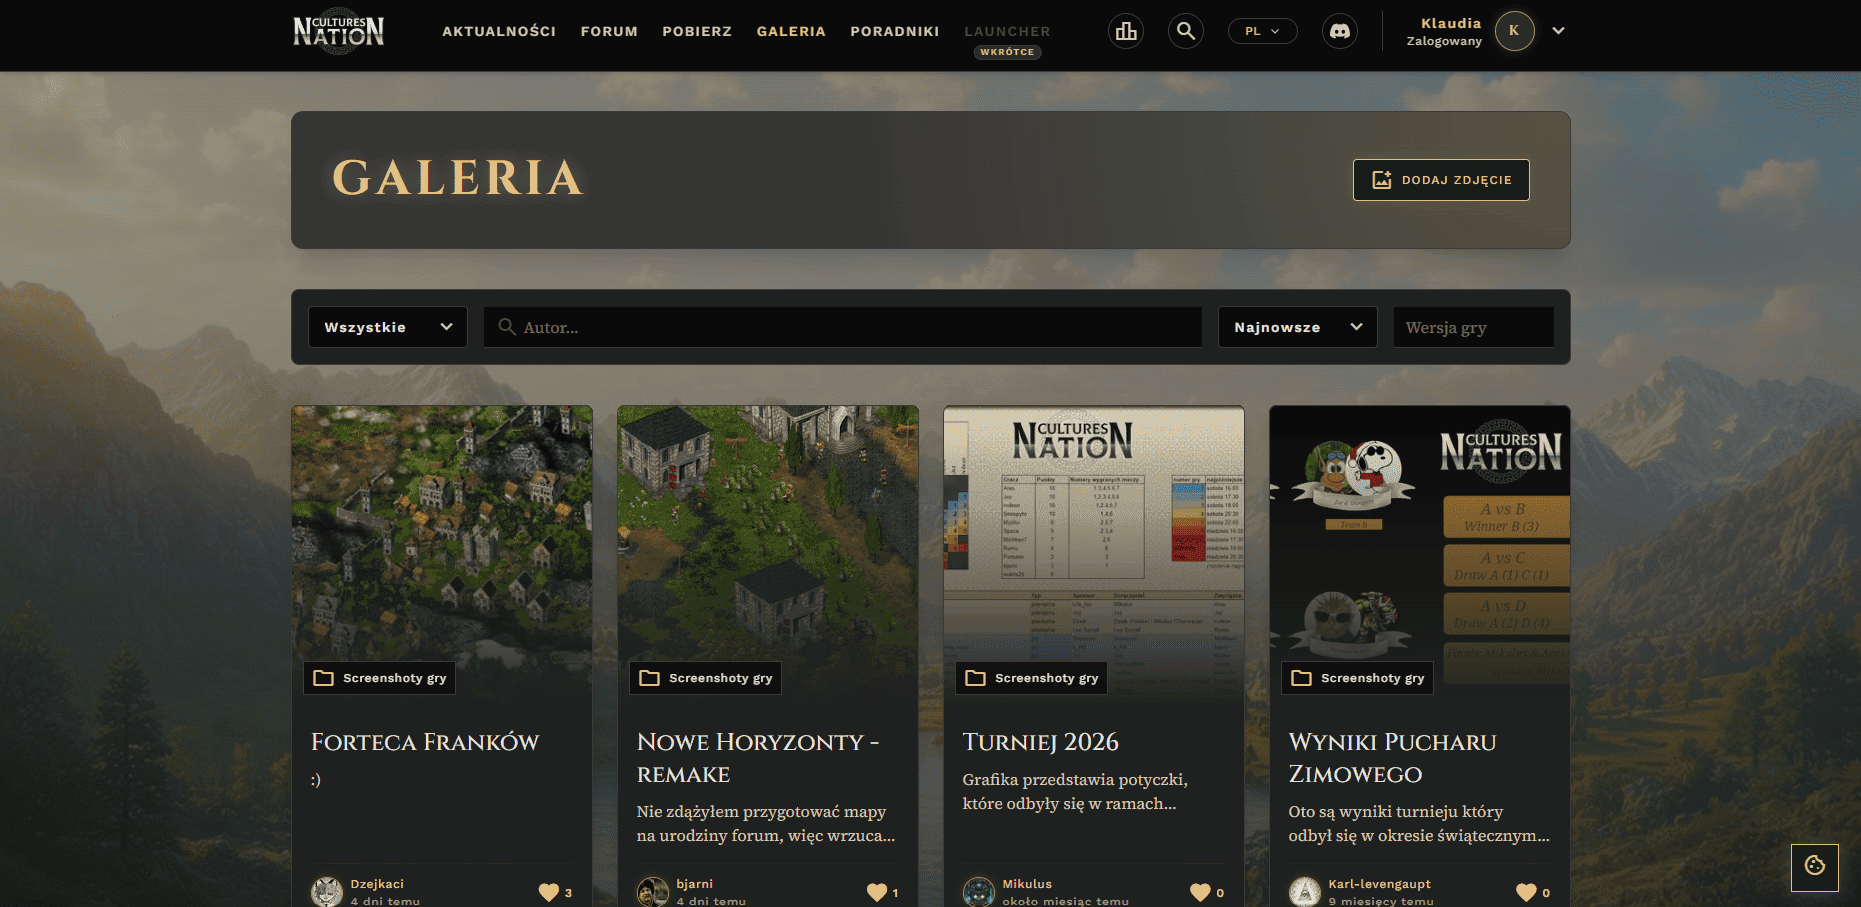Open the cookie settings icon
Screen dimensions: 1861x907
[1815, 866]
